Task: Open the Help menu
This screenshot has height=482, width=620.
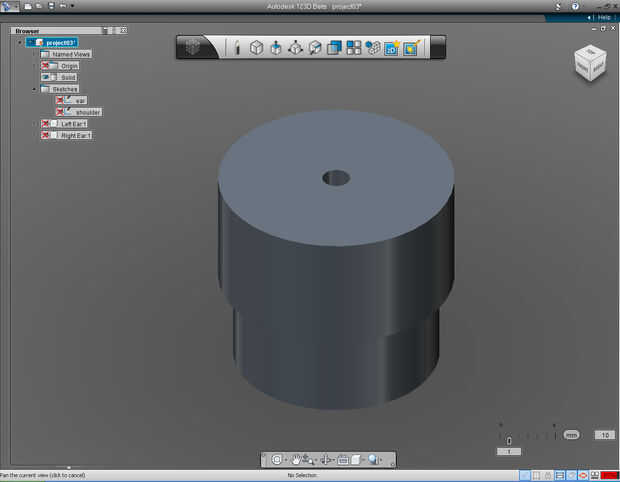Action: click(604, 17)
